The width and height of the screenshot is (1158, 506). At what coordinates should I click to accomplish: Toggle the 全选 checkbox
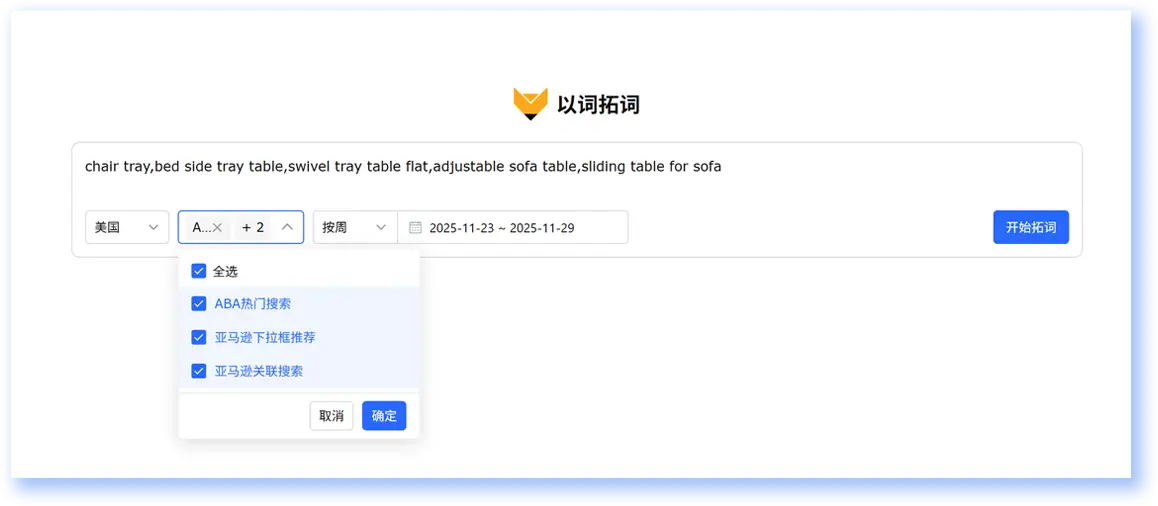199,271
